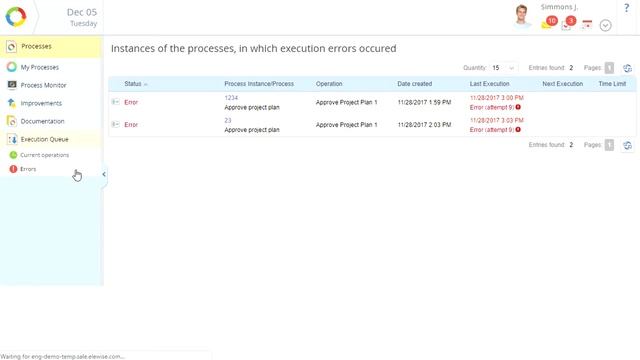This screenshot has width=640, height=360.
Task: Open the help question mark icon
Action: (x=626, y=8)
